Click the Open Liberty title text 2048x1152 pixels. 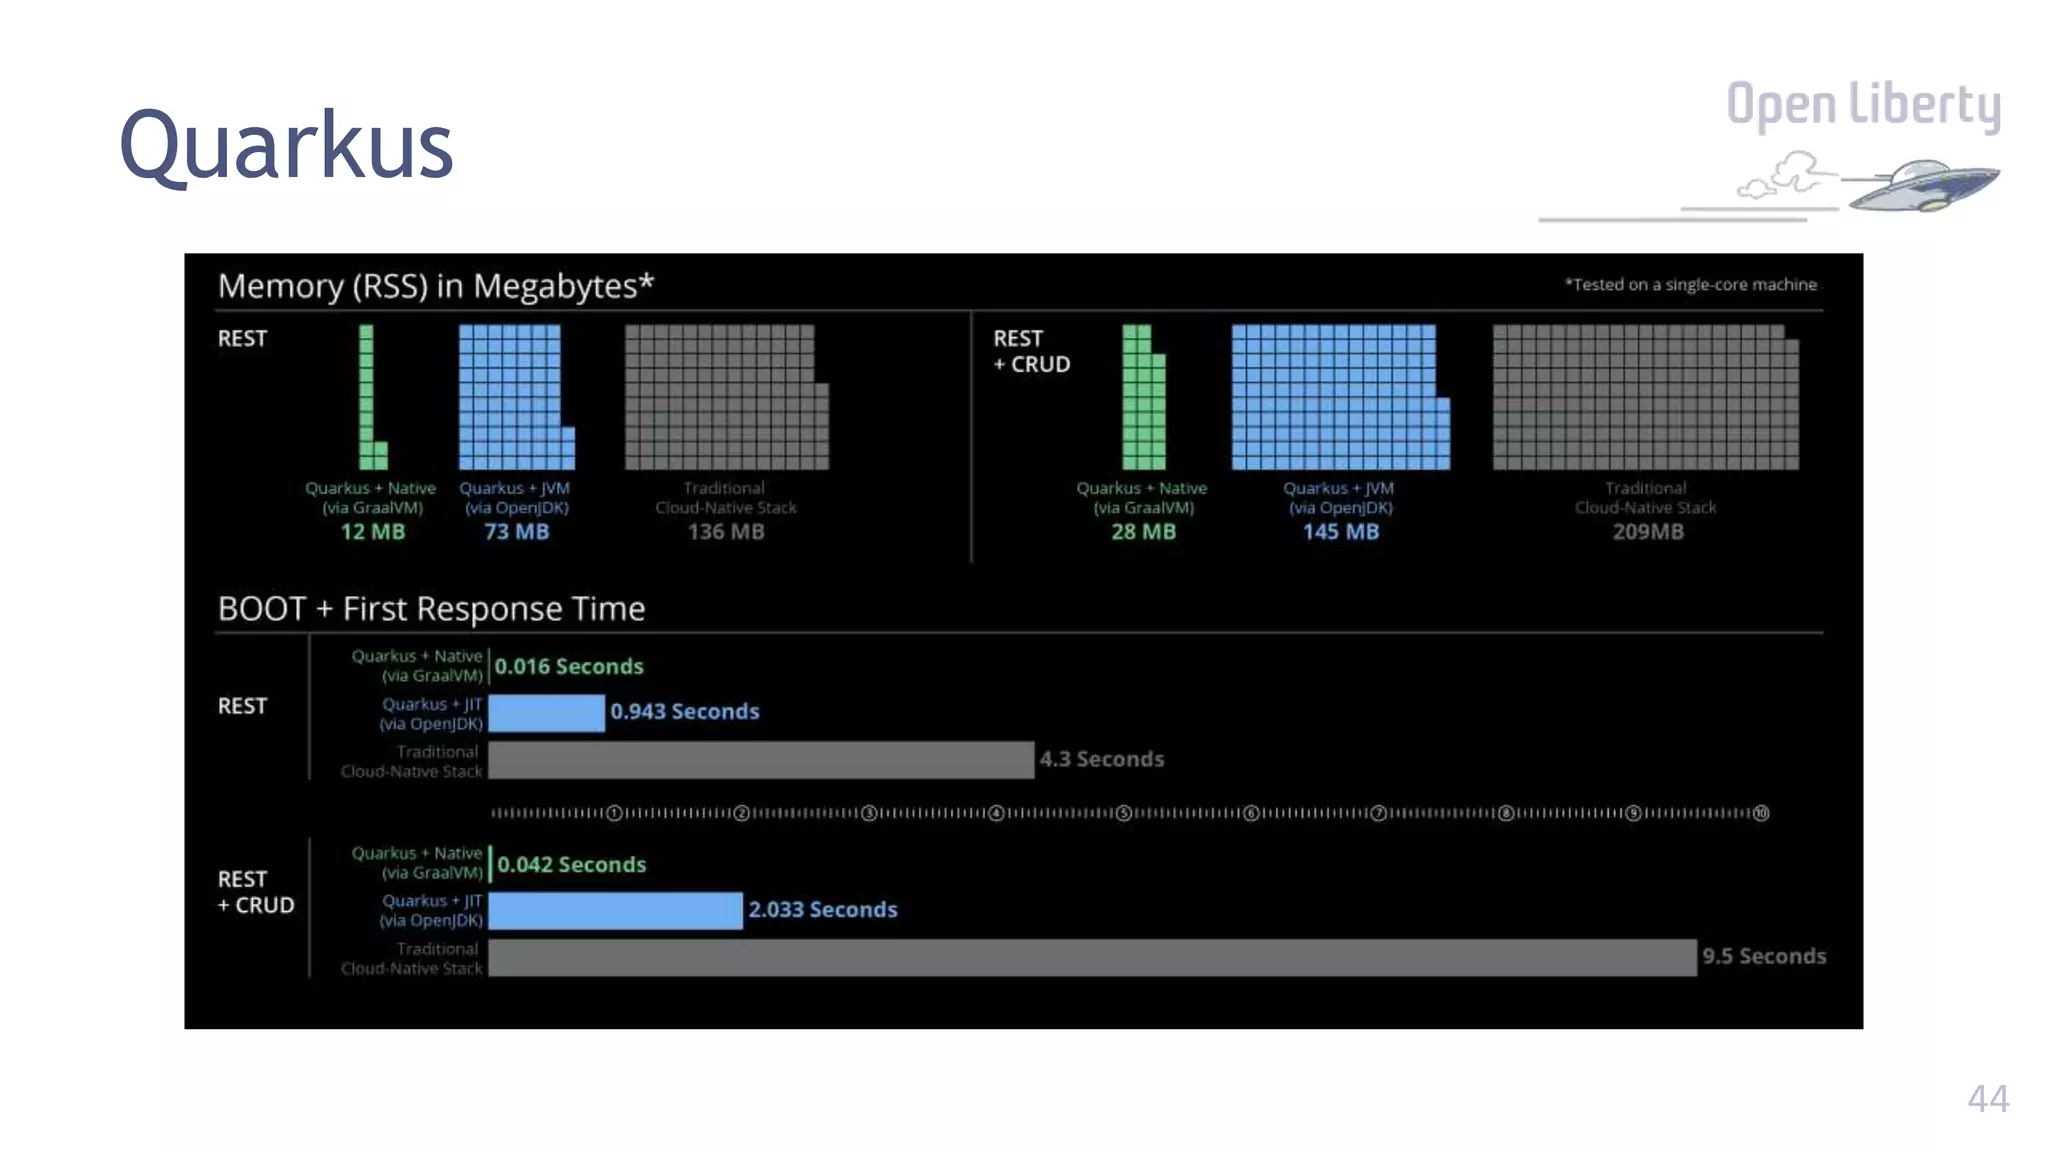pos(1863,105)
